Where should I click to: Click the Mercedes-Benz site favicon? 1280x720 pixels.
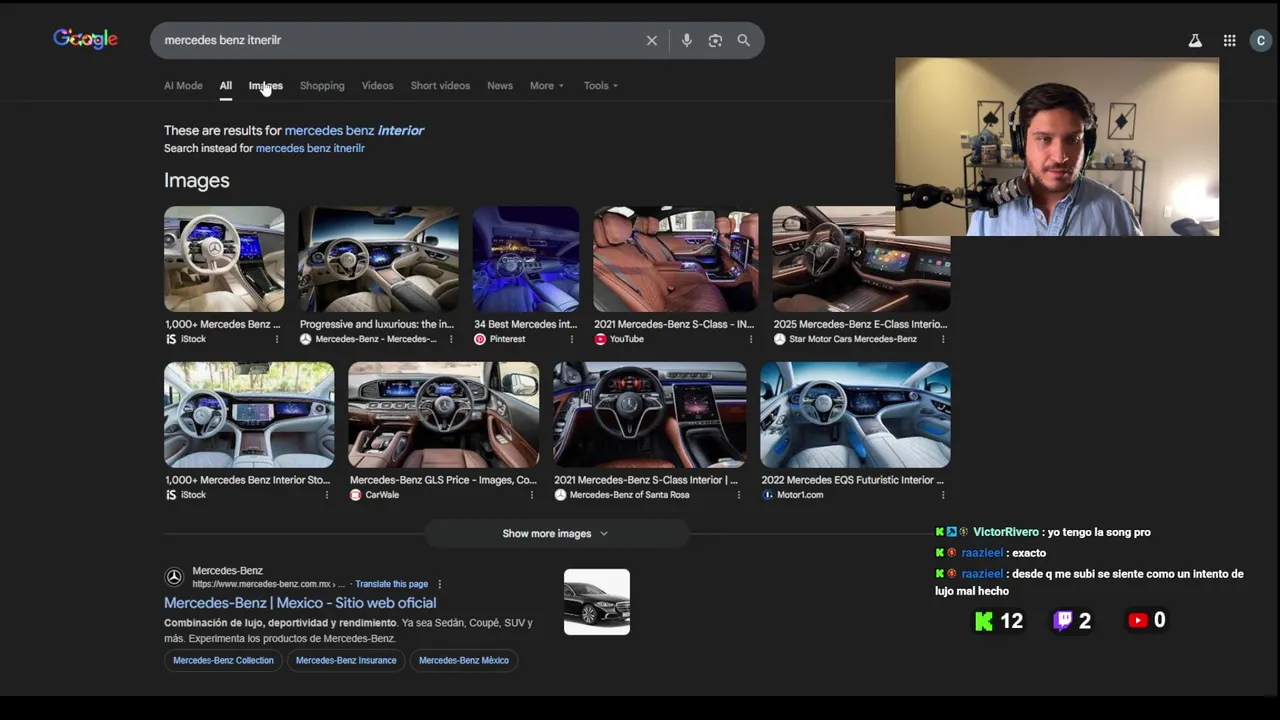[174, 577]
